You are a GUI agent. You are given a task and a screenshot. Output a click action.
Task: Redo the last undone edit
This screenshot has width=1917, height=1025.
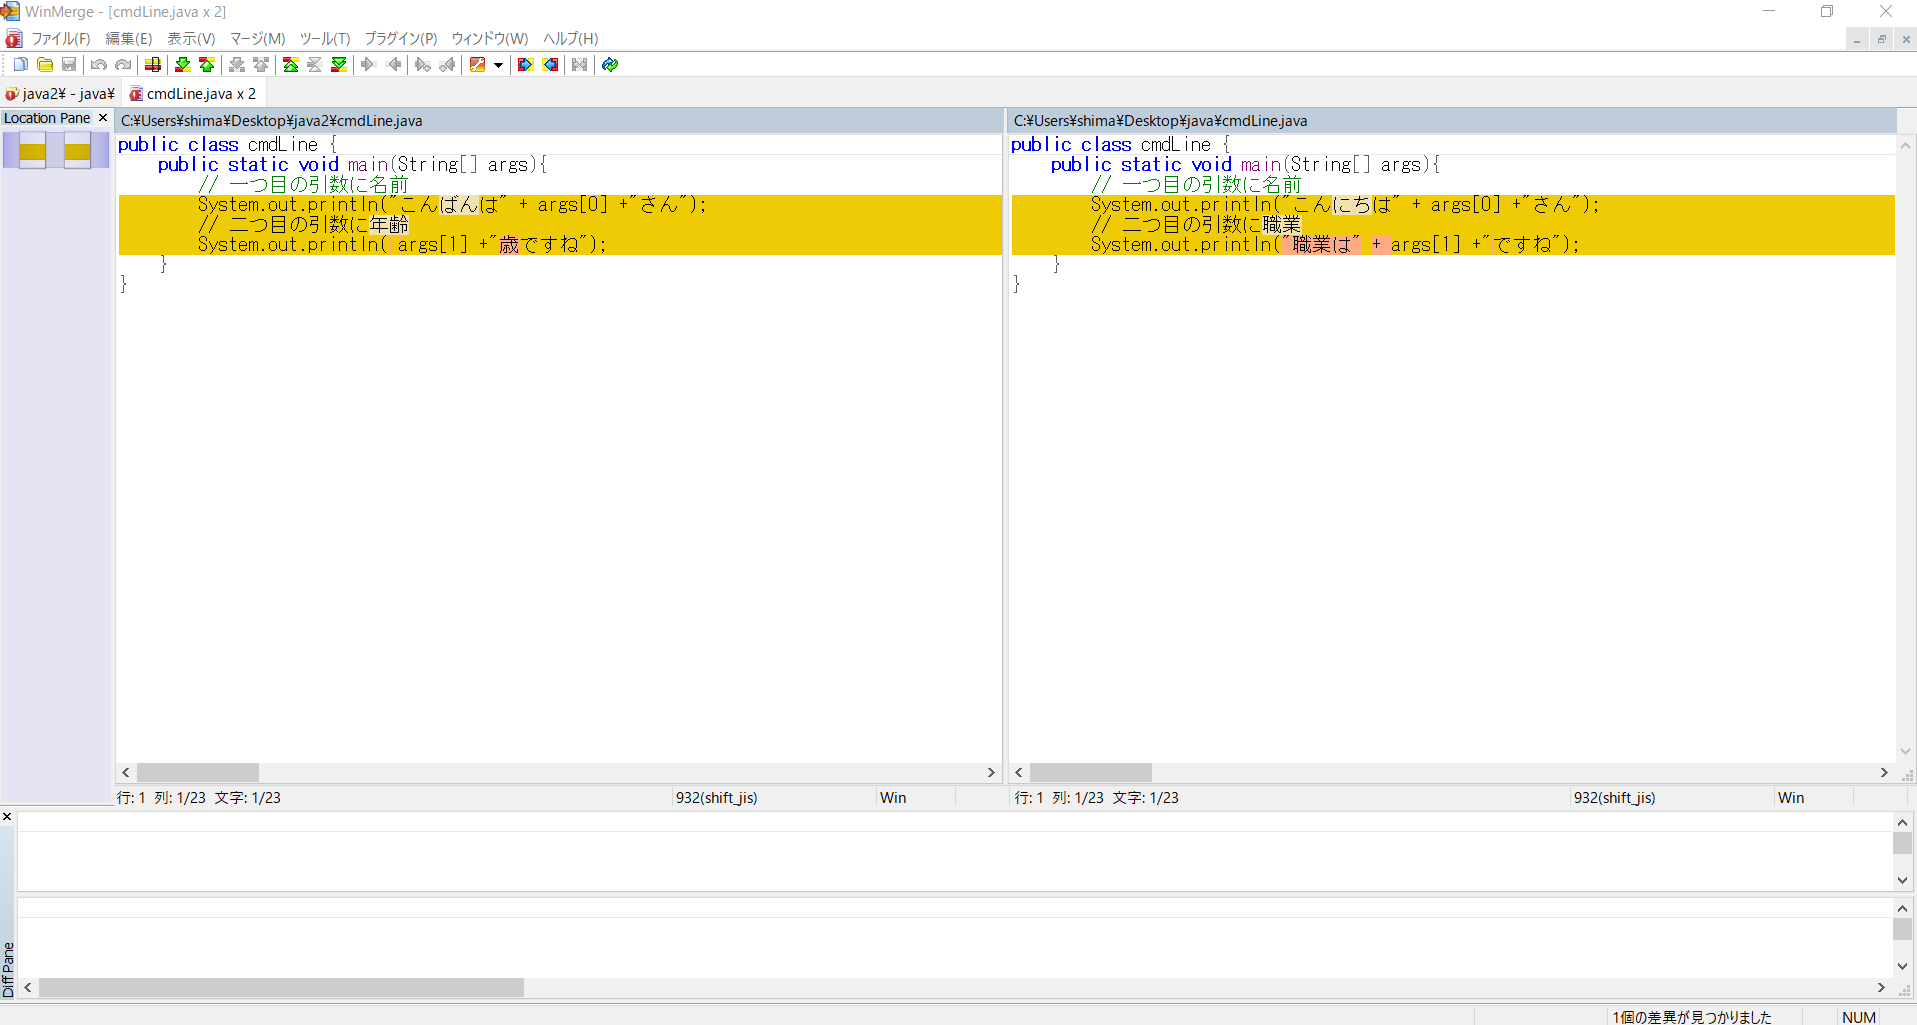(123, 65)
